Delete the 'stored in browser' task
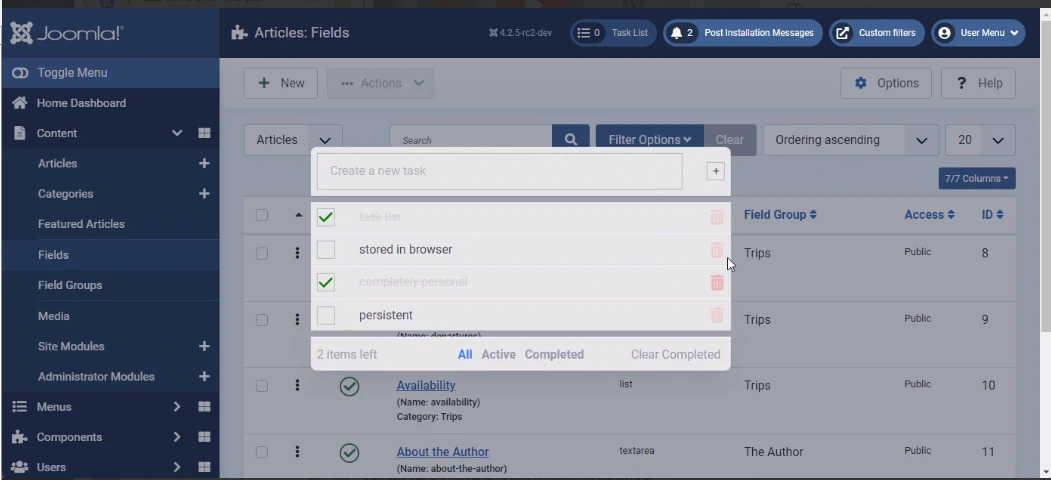 [717, 249]
